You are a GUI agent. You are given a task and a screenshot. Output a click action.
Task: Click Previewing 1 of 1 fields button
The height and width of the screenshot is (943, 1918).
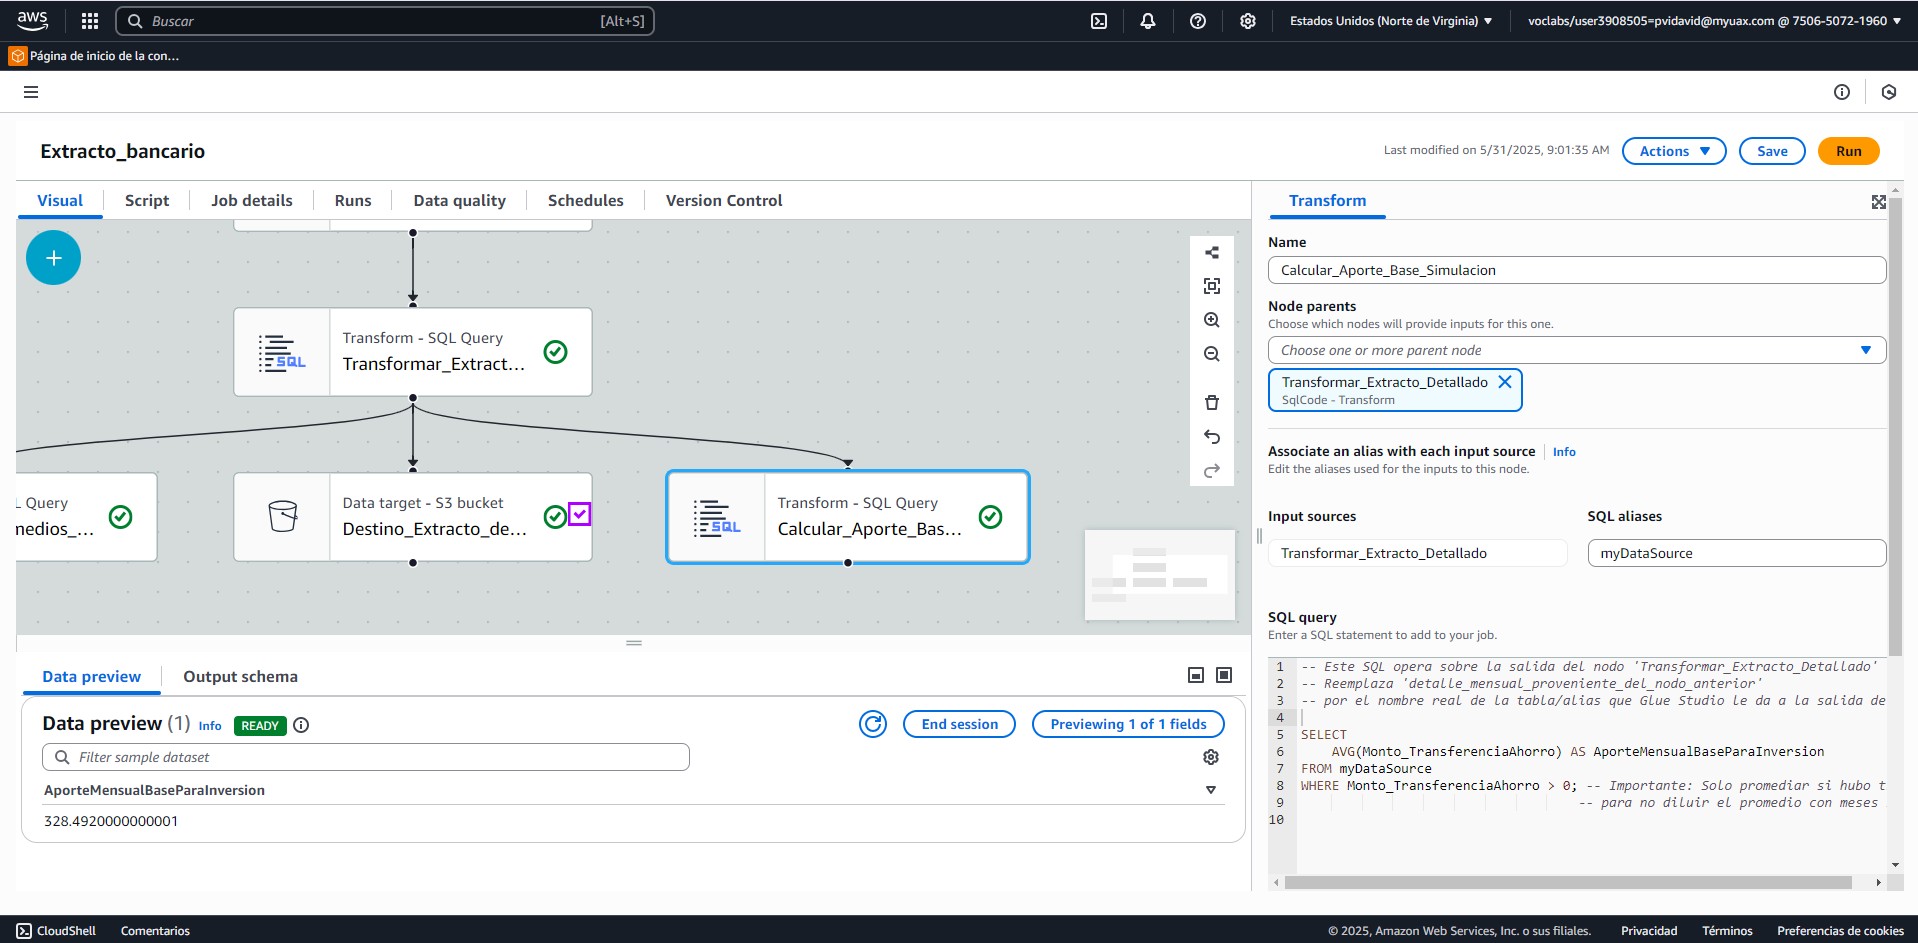1128,724
